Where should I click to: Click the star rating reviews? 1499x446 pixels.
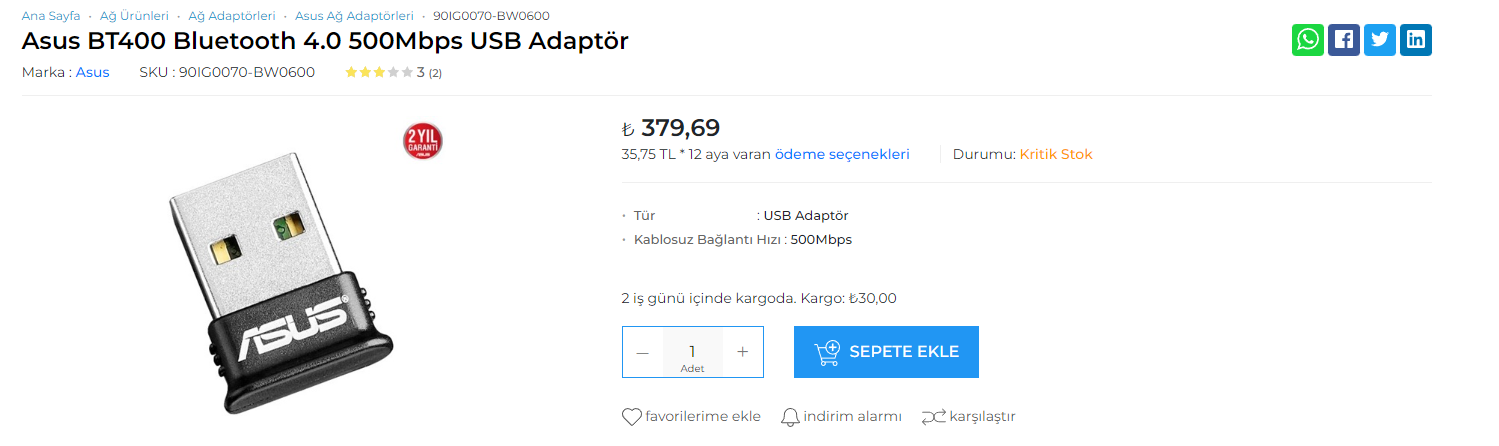pos(379,72)
